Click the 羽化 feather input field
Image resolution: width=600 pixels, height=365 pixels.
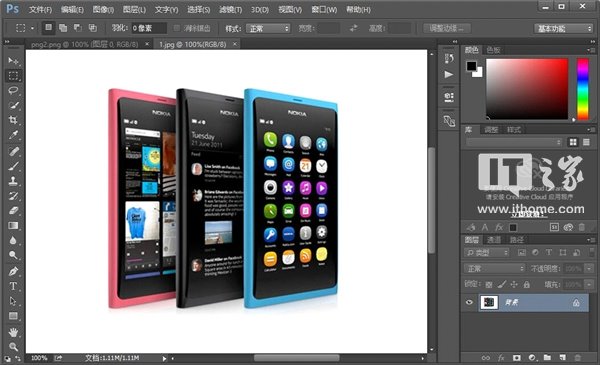point(148,28)
